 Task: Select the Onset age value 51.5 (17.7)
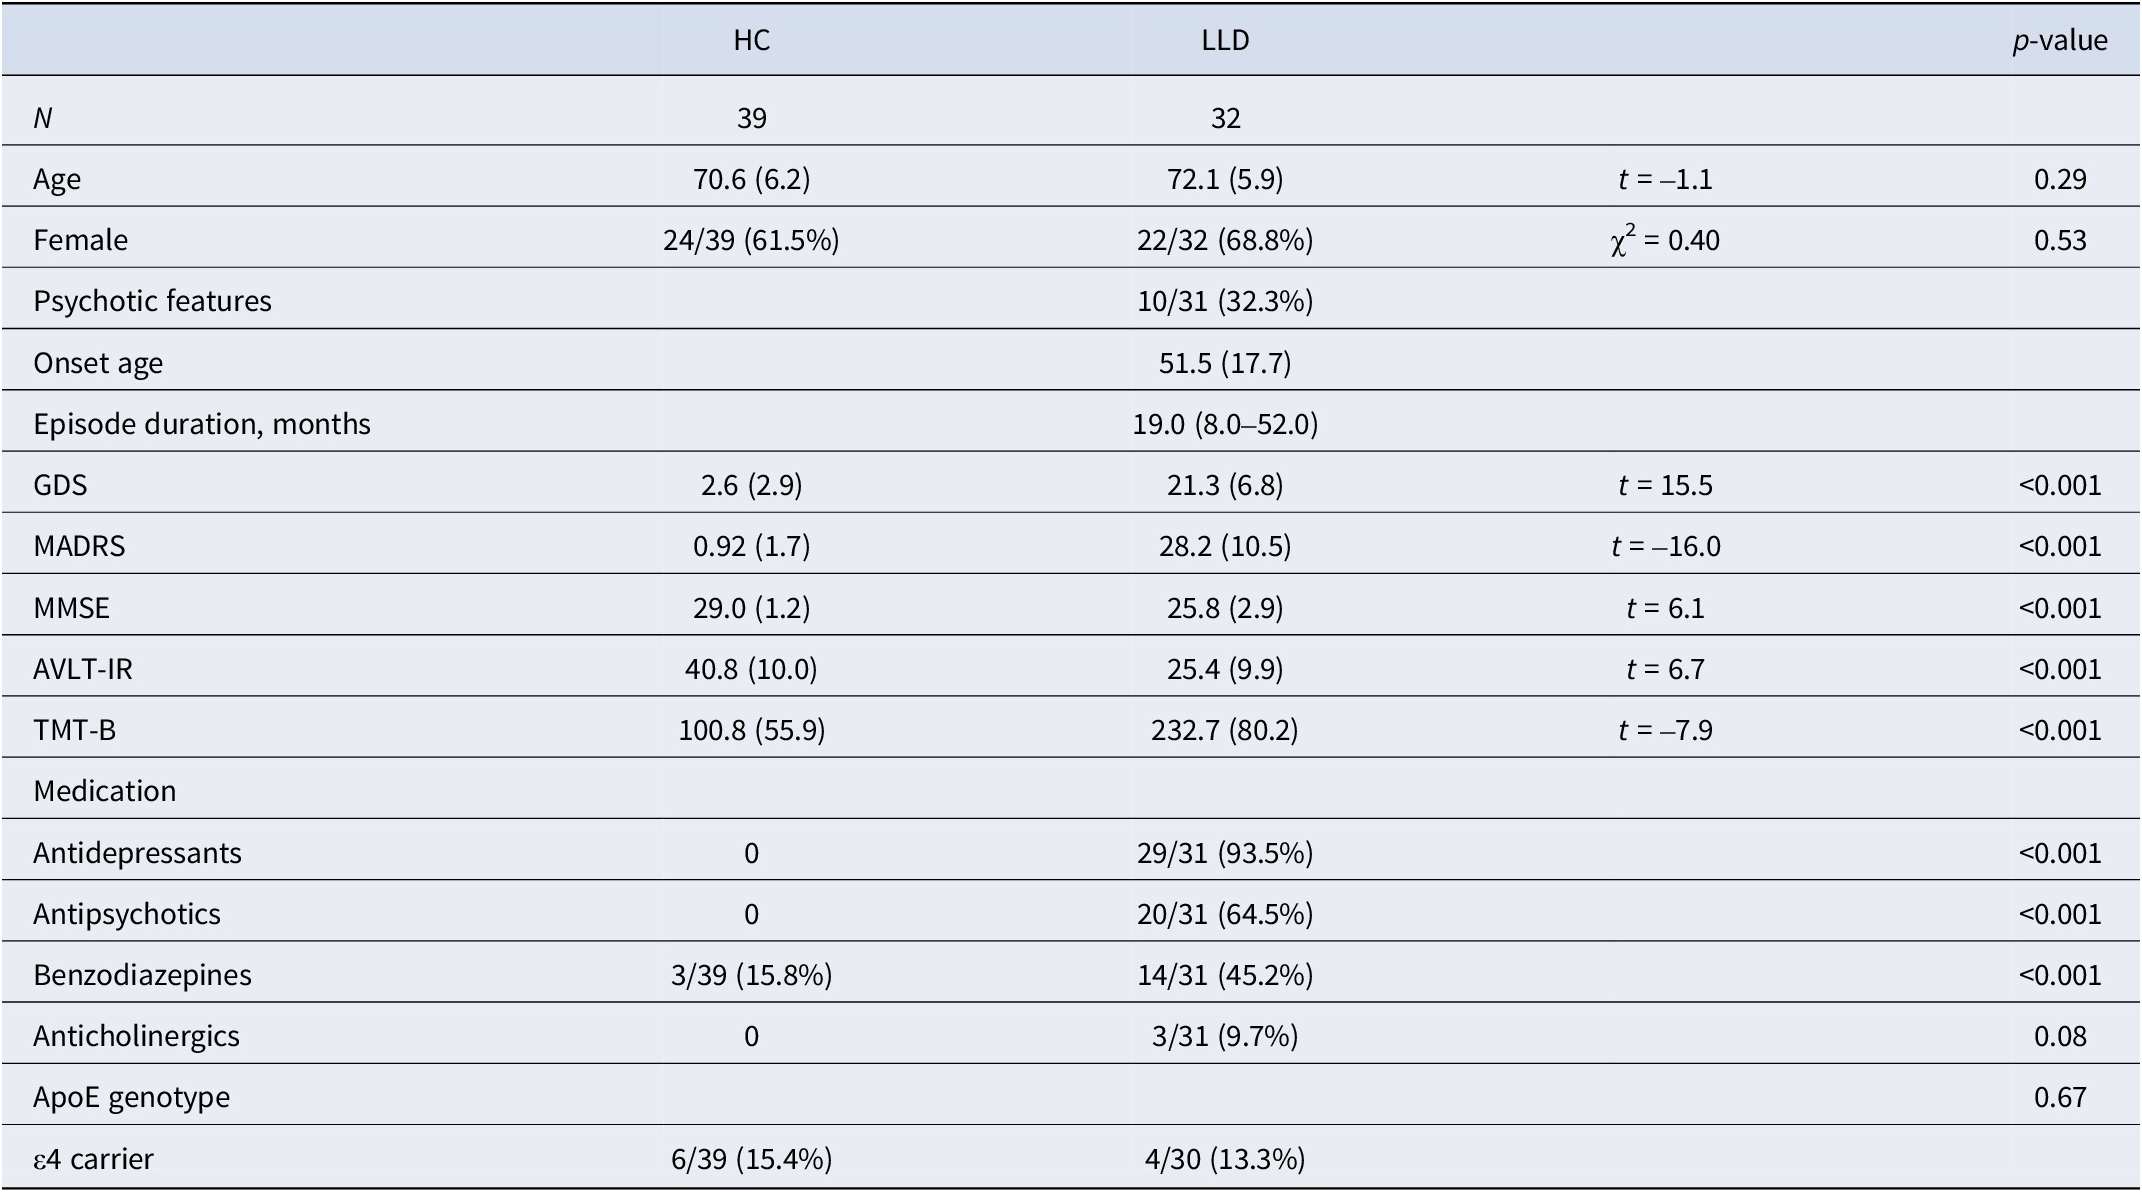pyautogui.click(x=1225, y=362)
